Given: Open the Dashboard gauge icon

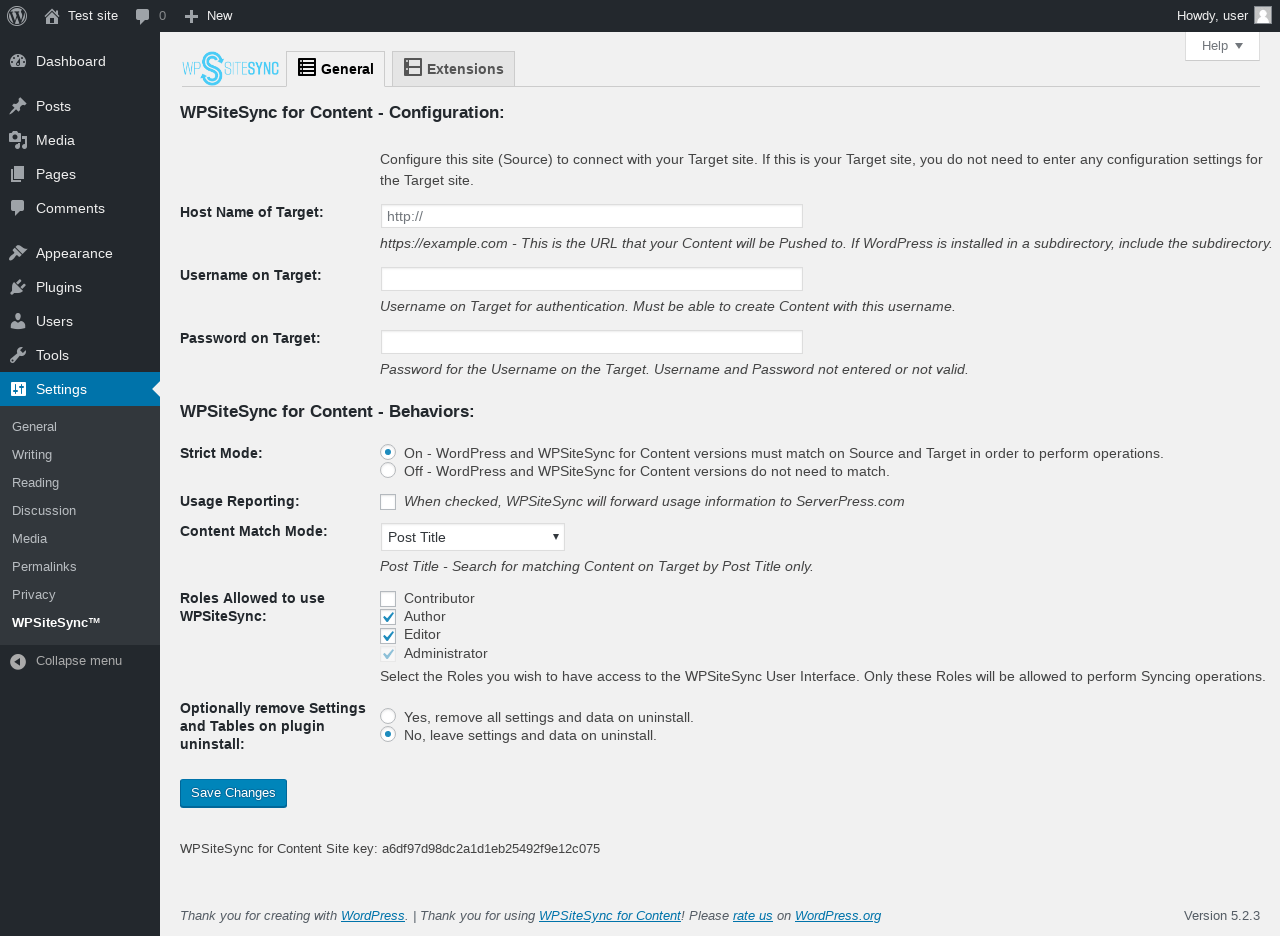Looking at the screenshot, I should [x=18, y=61].
